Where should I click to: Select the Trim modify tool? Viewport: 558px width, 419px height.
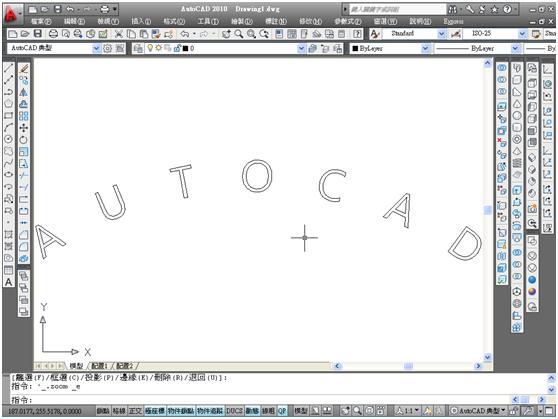(x=23, y=176)
